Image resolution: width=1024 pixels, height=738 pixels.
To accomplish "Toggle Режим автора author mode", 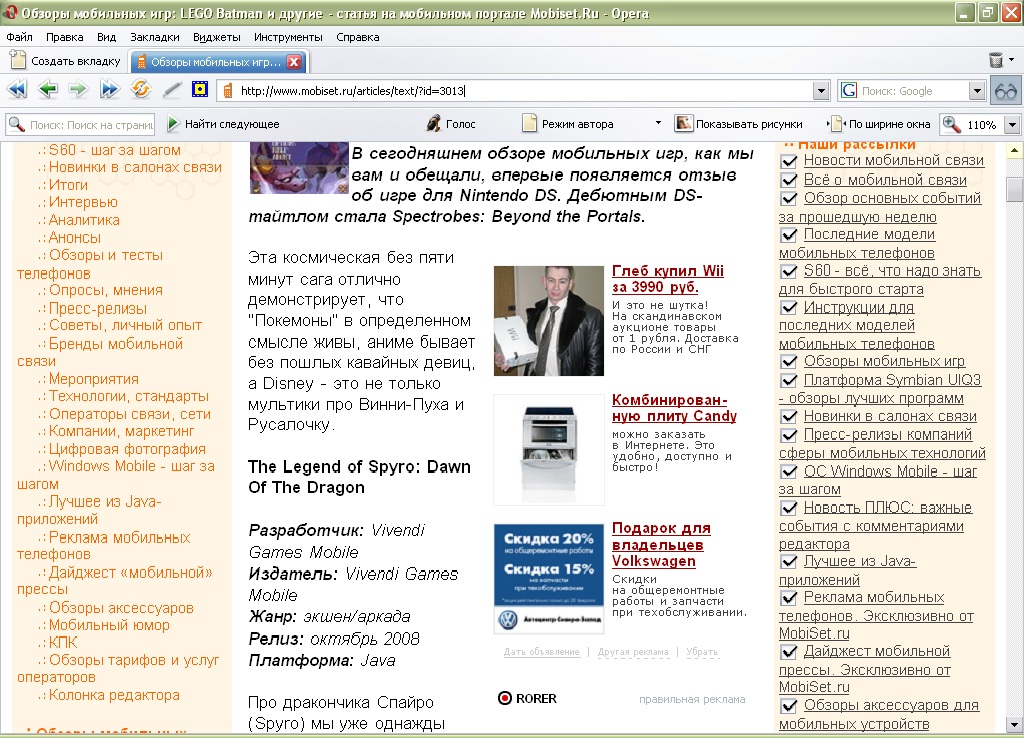I will [568, 123].
